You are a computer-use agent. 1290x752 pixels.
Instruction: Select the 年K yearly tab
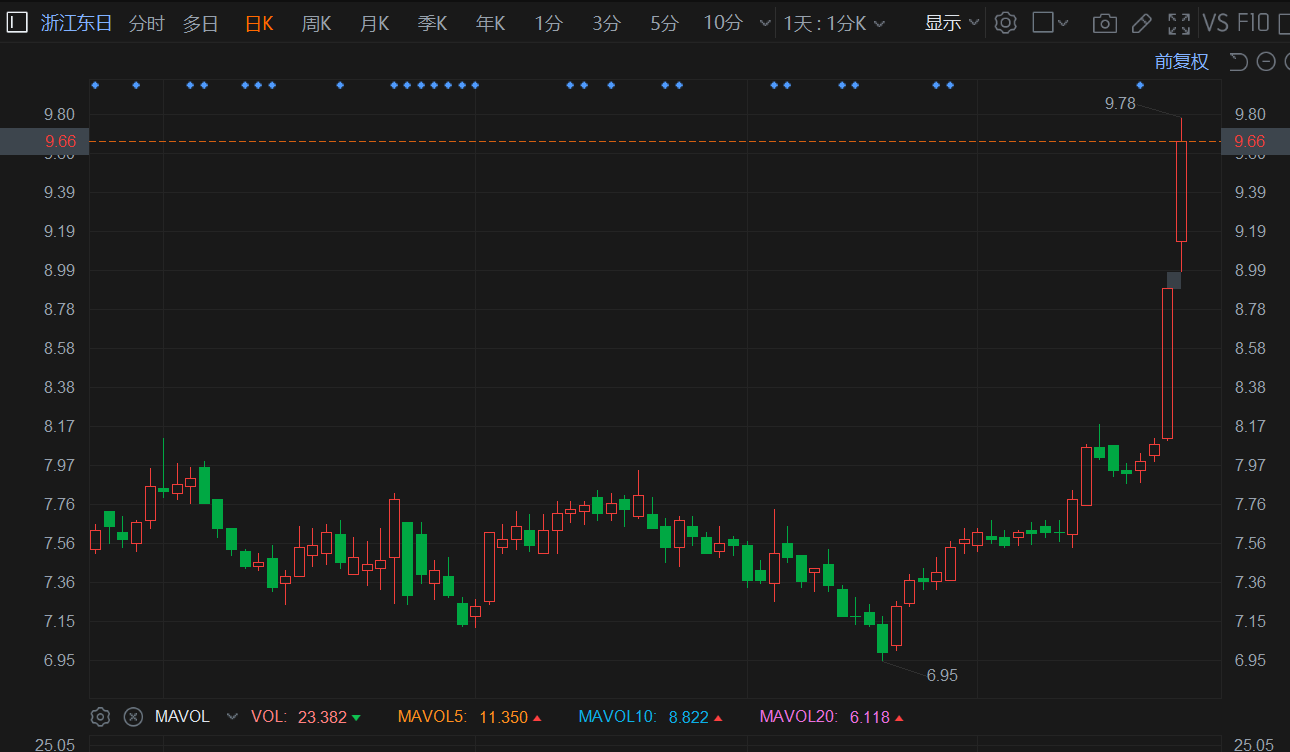[490, 23]
